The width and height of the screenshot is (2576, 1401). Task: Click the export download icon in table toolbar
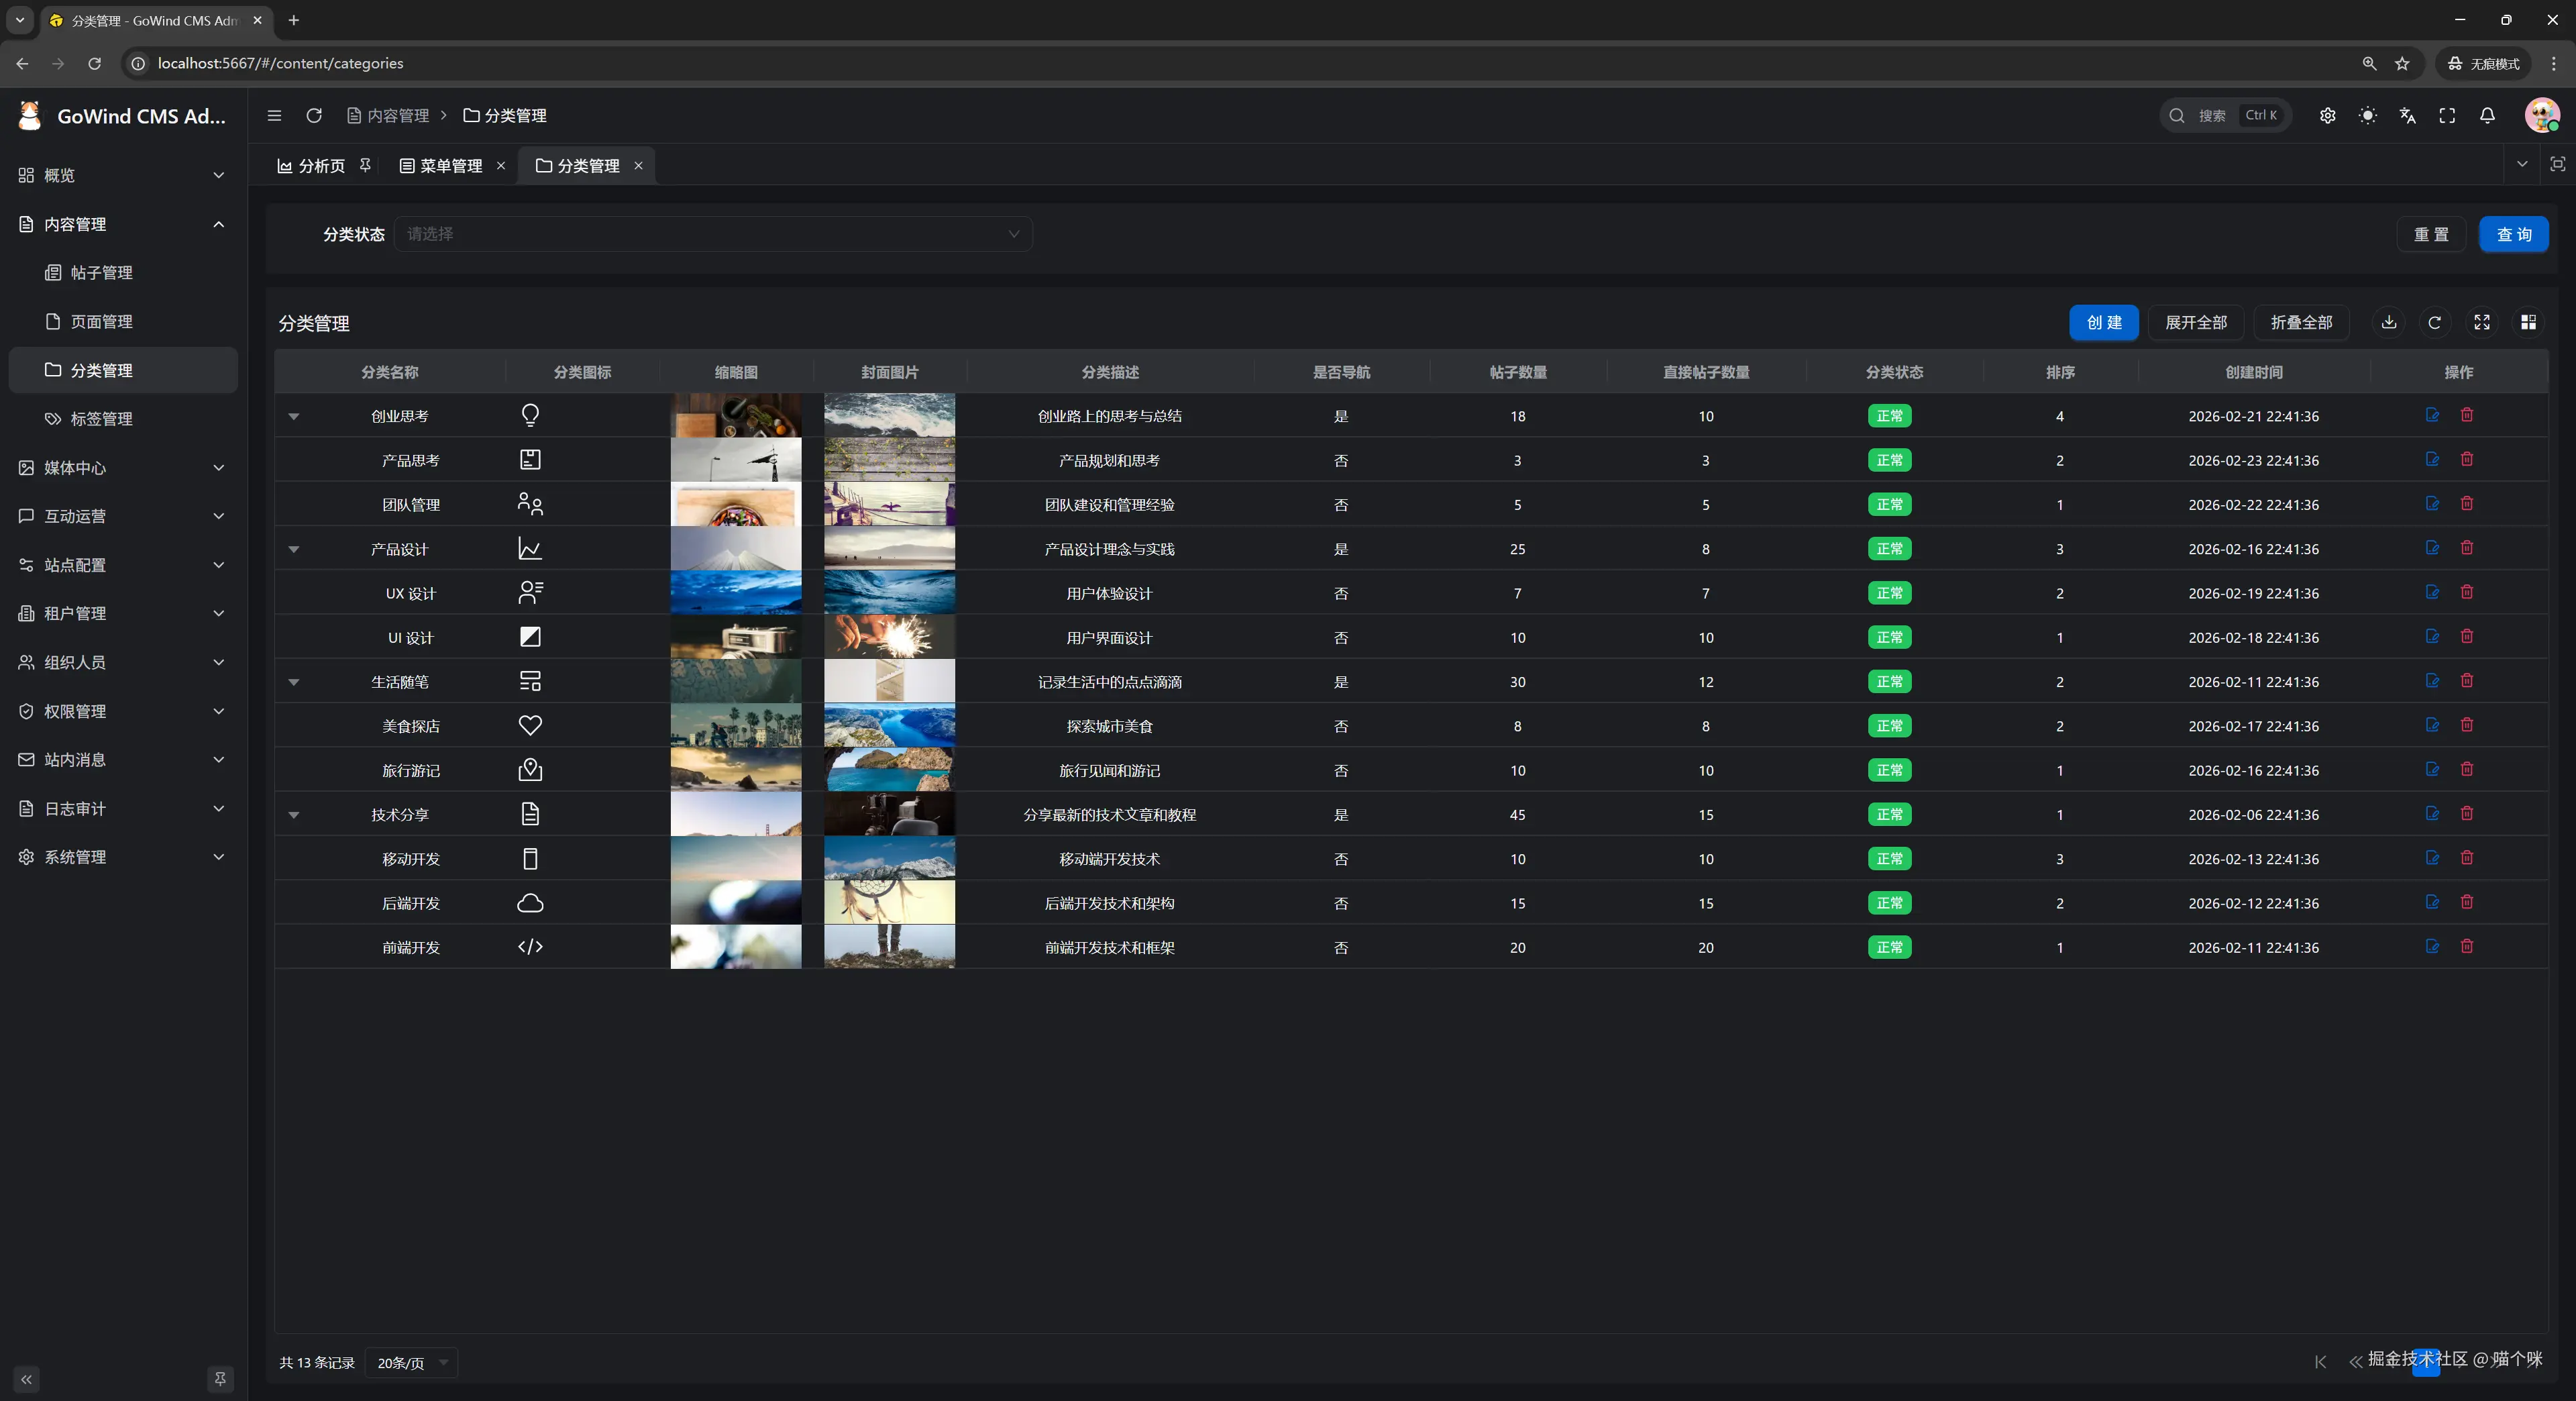pos(2388,322)
